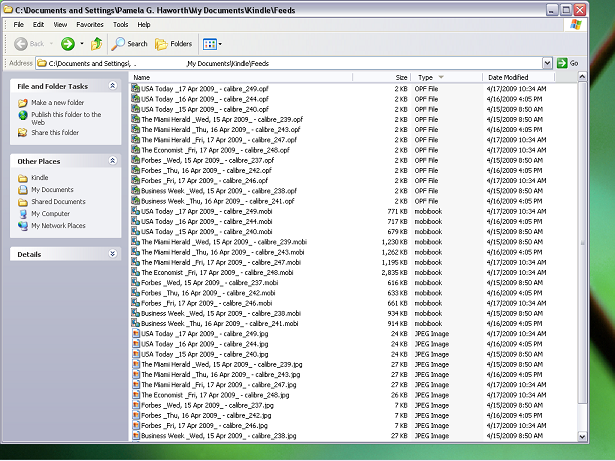The width and height of the screenshot is (615, 461).
Task: Click the green Forward arrow button
Action: click(x=68, y=44)
